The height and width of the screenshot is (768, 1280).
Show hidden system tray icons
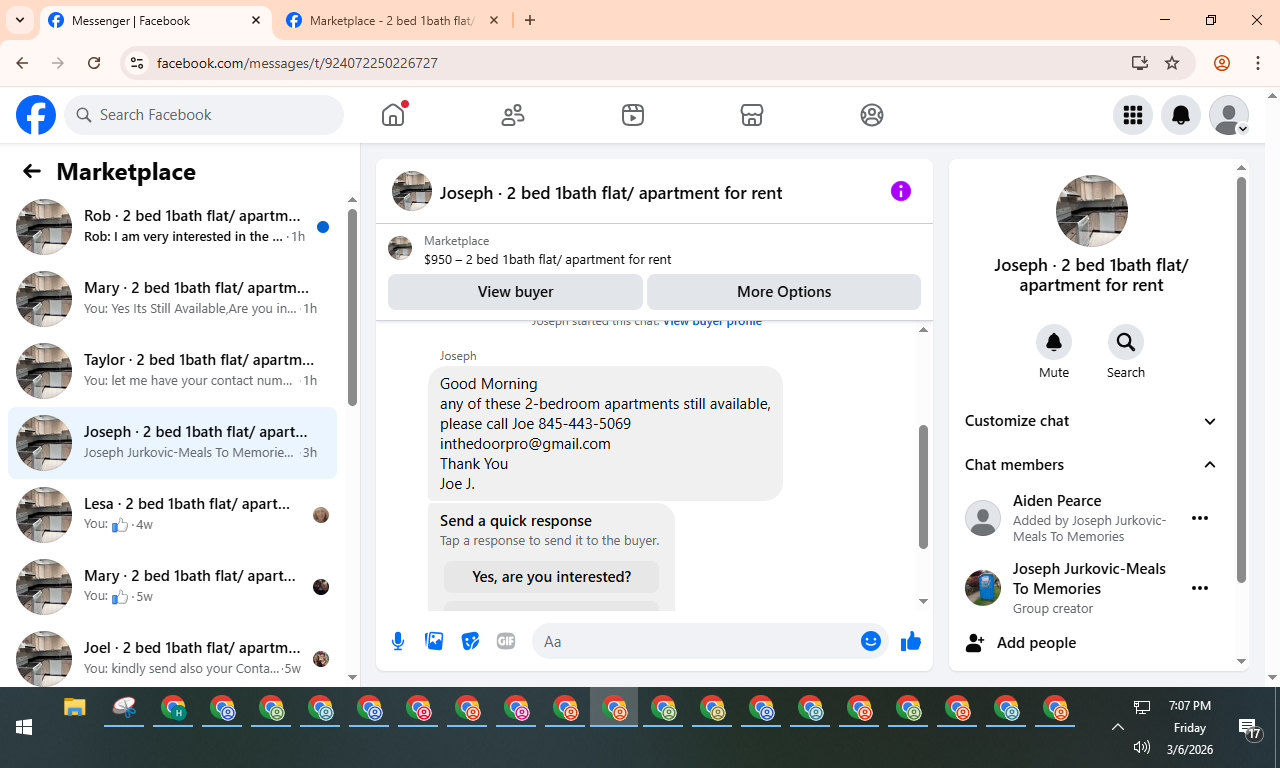point(1118,727)
